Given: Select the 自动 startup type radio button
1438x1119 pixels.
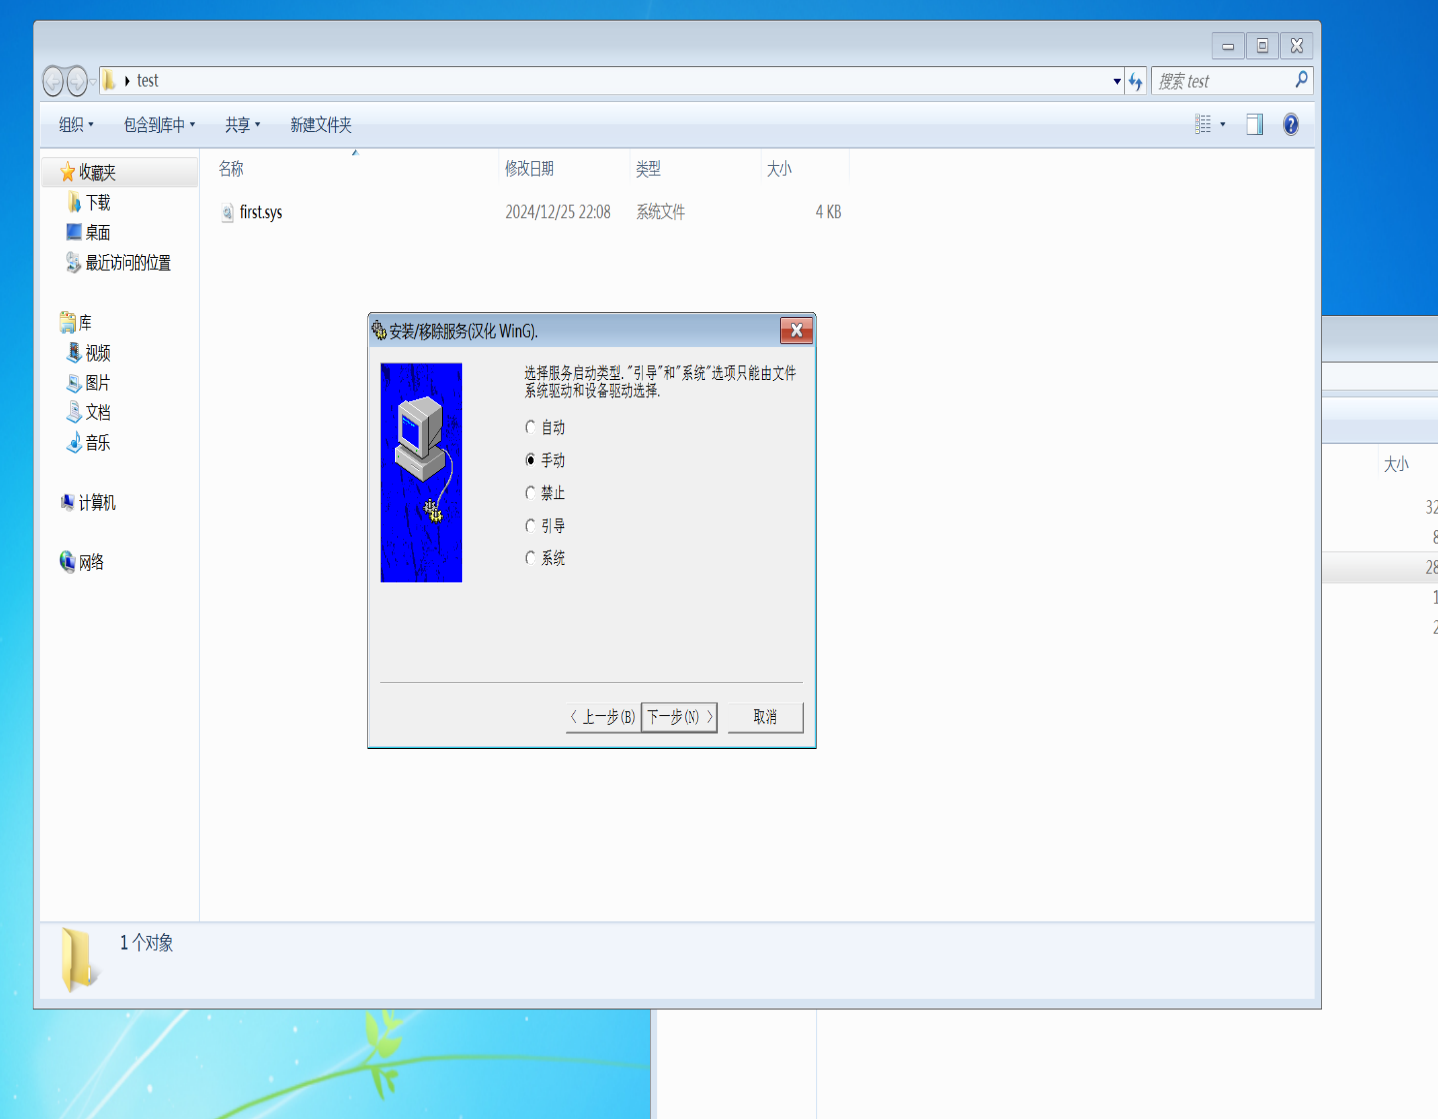Looking at the screenshot, I should point(529,426).
